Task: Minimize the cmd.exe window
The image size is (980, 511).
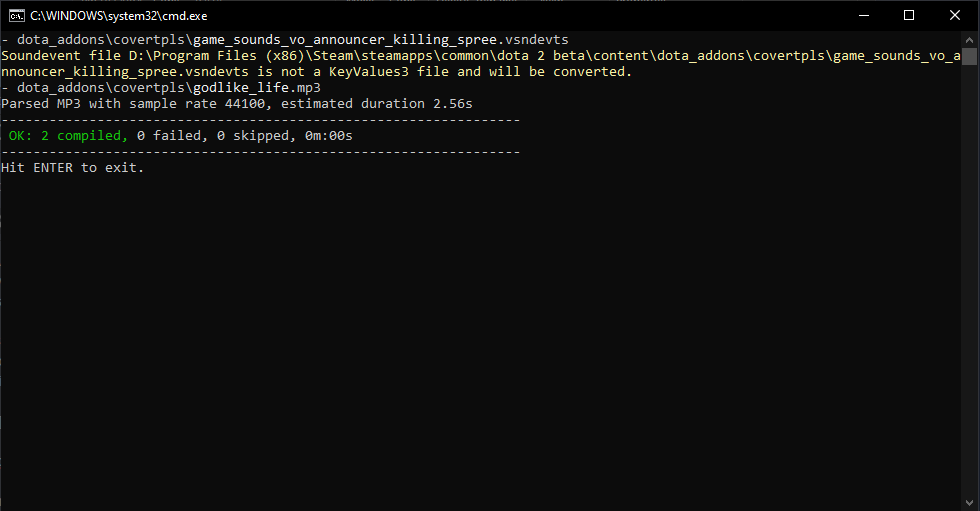Action: click(863, 15)
